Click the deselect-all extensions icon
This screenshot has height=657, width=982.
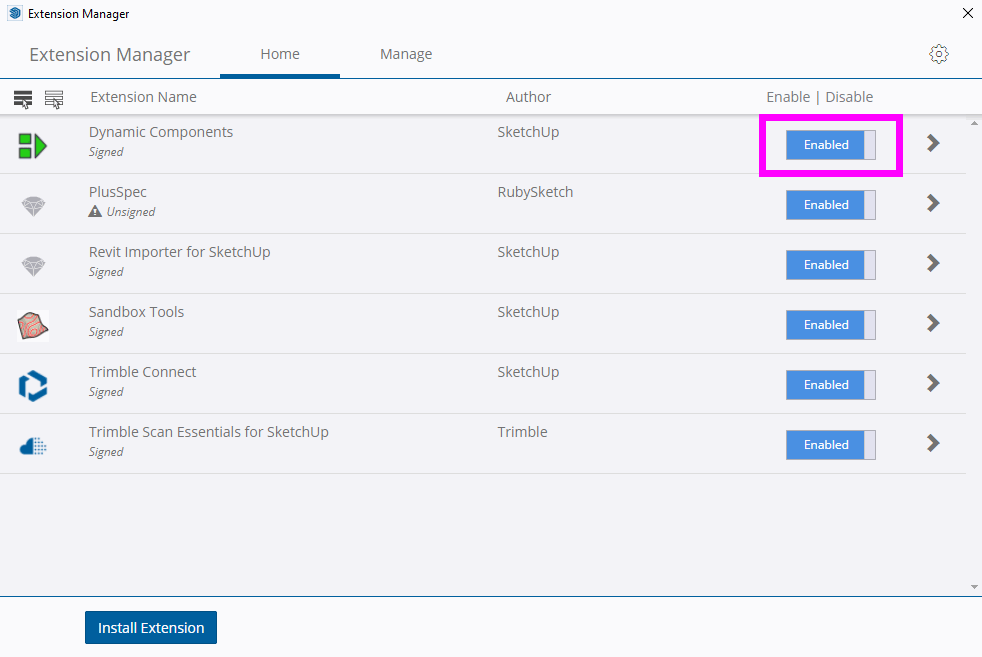54,99
